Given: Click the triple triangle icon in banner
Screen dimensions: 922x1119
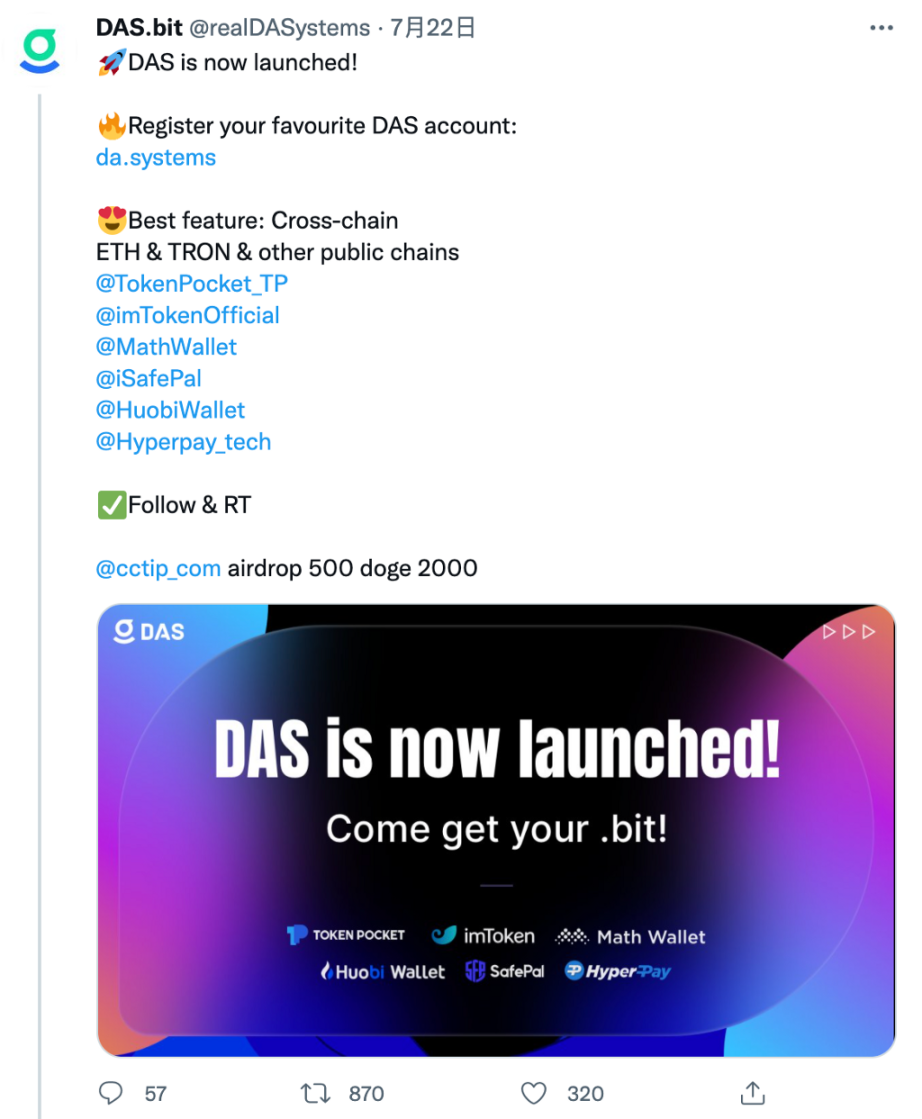Looking at the screenshot, I should [848, 632].
